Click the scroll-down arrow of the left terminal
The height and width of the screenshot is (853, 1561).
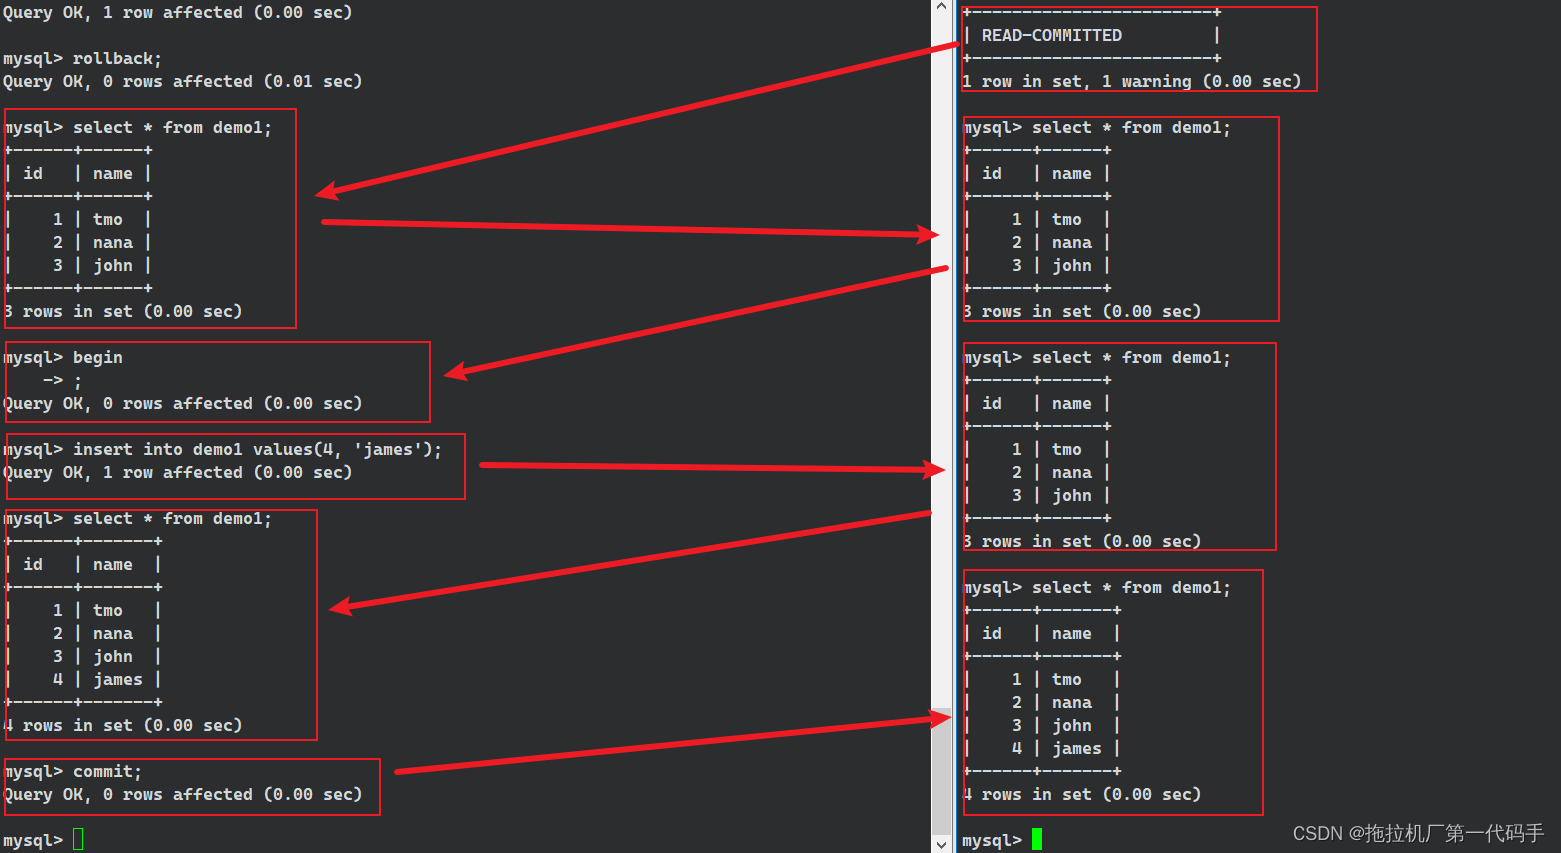[941, 844]
